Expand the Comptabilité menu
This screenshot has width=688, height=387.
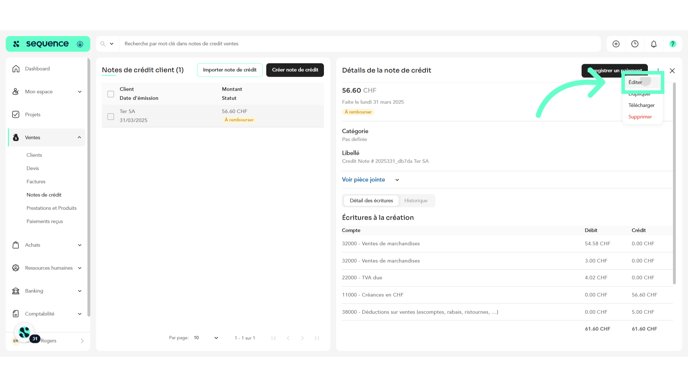tap(79, 314)
